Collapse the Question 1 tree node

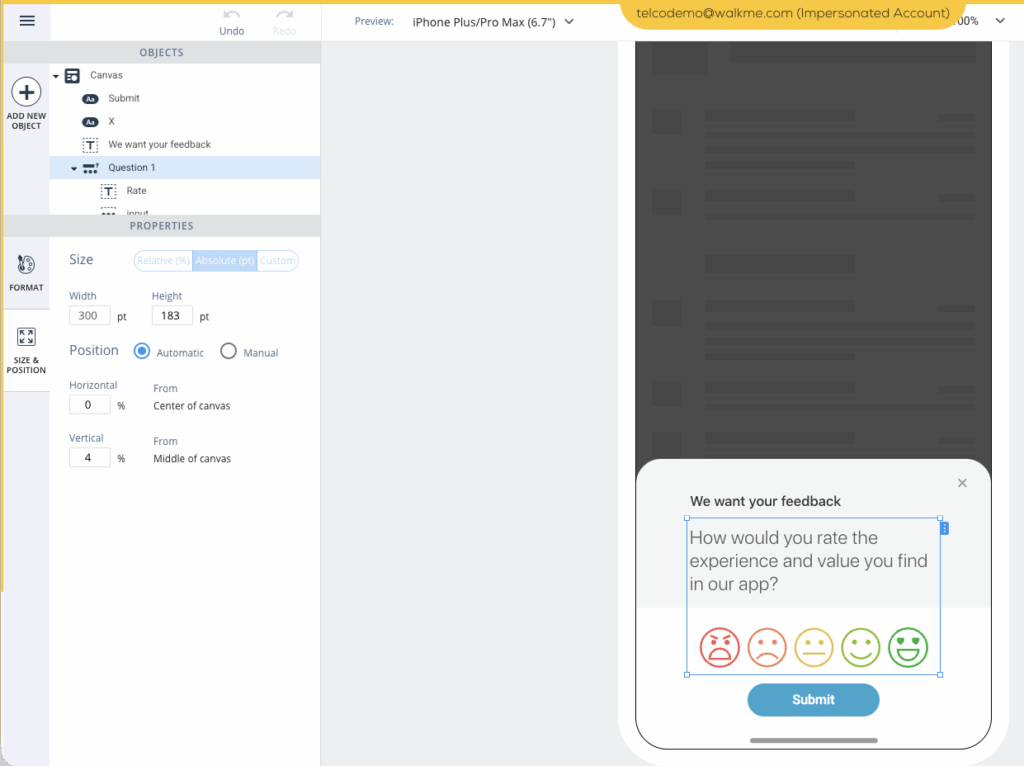(x=74, y=168)
